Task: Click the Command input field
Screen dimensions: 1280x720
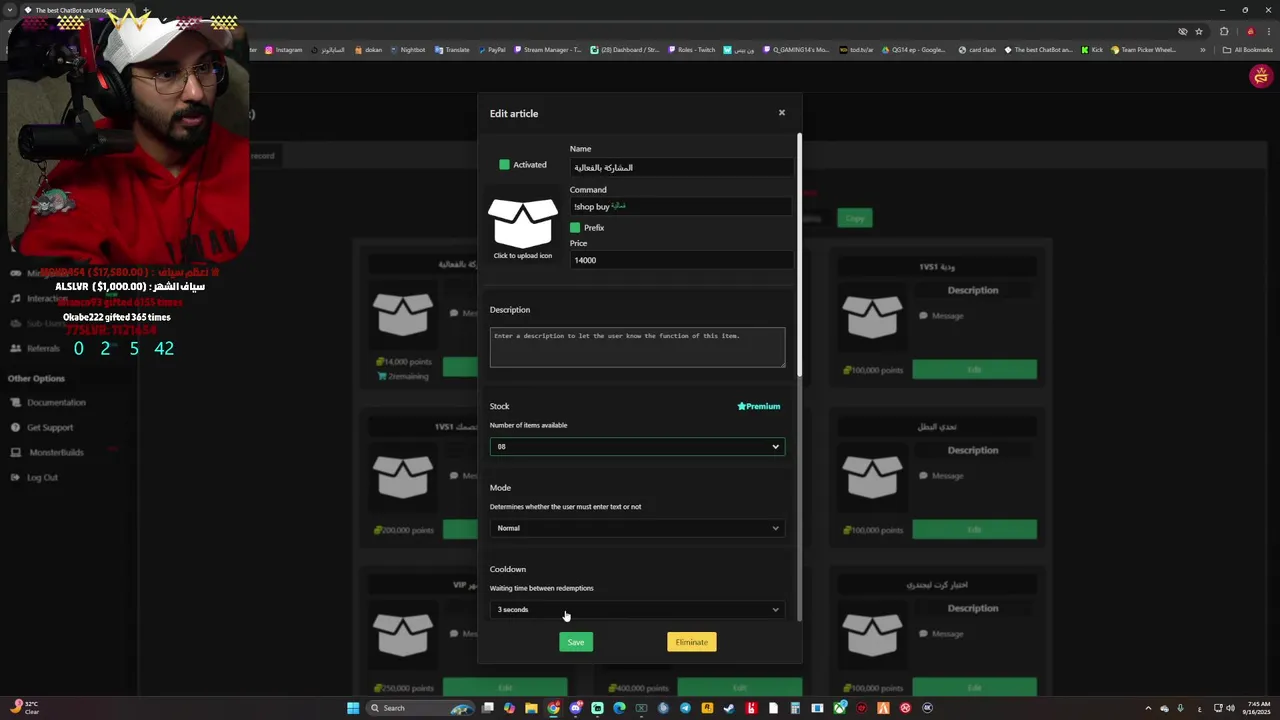Action: pos(681,206)
